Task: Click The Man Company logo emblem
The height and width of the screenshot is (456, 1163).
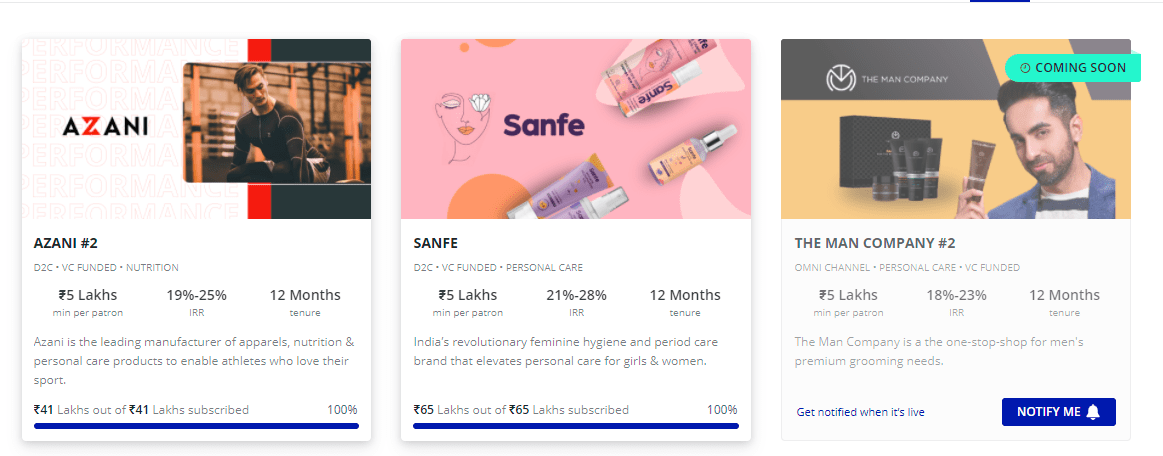Action: click(840, 79)
